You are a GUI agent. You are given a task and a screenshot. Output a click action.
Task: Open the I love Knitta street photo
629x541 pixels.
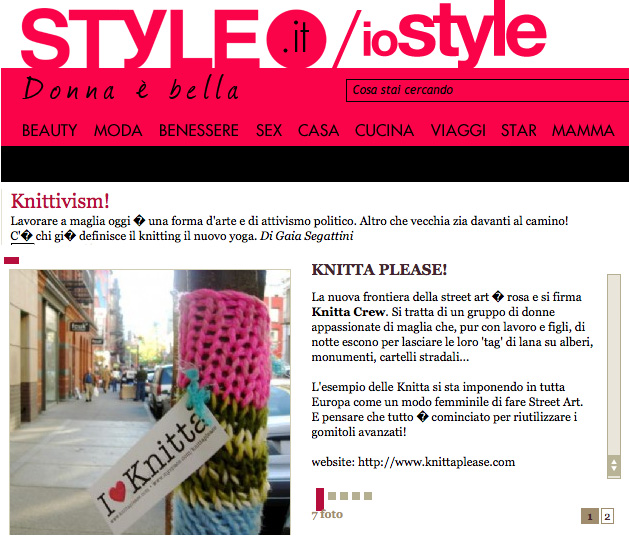point(150,402)
